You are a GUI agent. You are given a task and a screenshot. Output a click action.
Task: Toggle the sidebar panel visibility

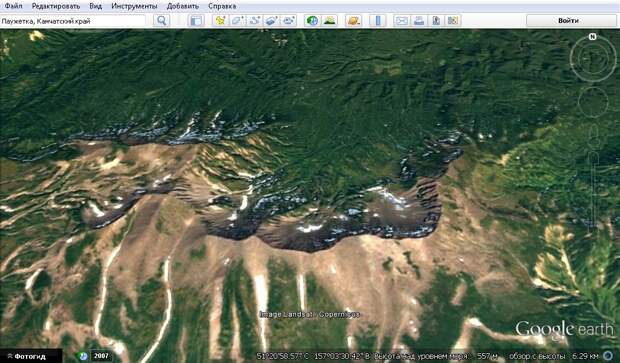[x=196, y=21]
